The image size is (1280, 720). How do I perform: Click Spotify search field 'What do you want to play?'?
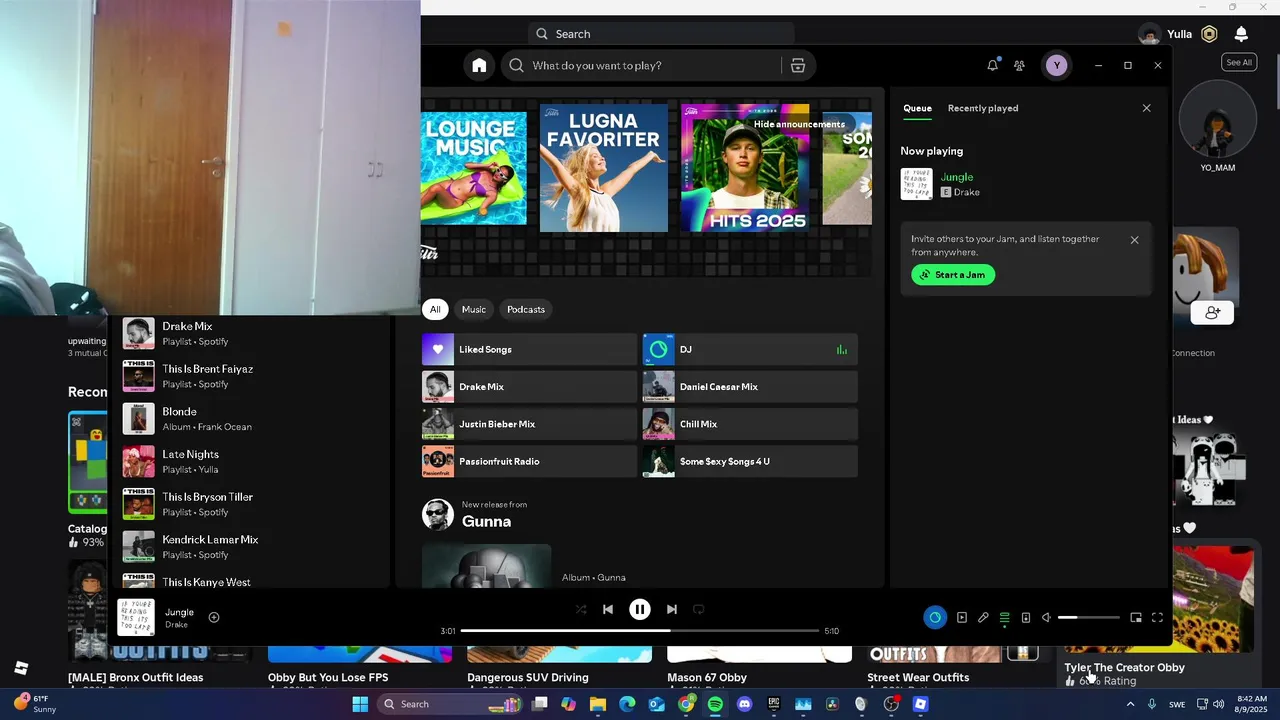click(640, 65)
